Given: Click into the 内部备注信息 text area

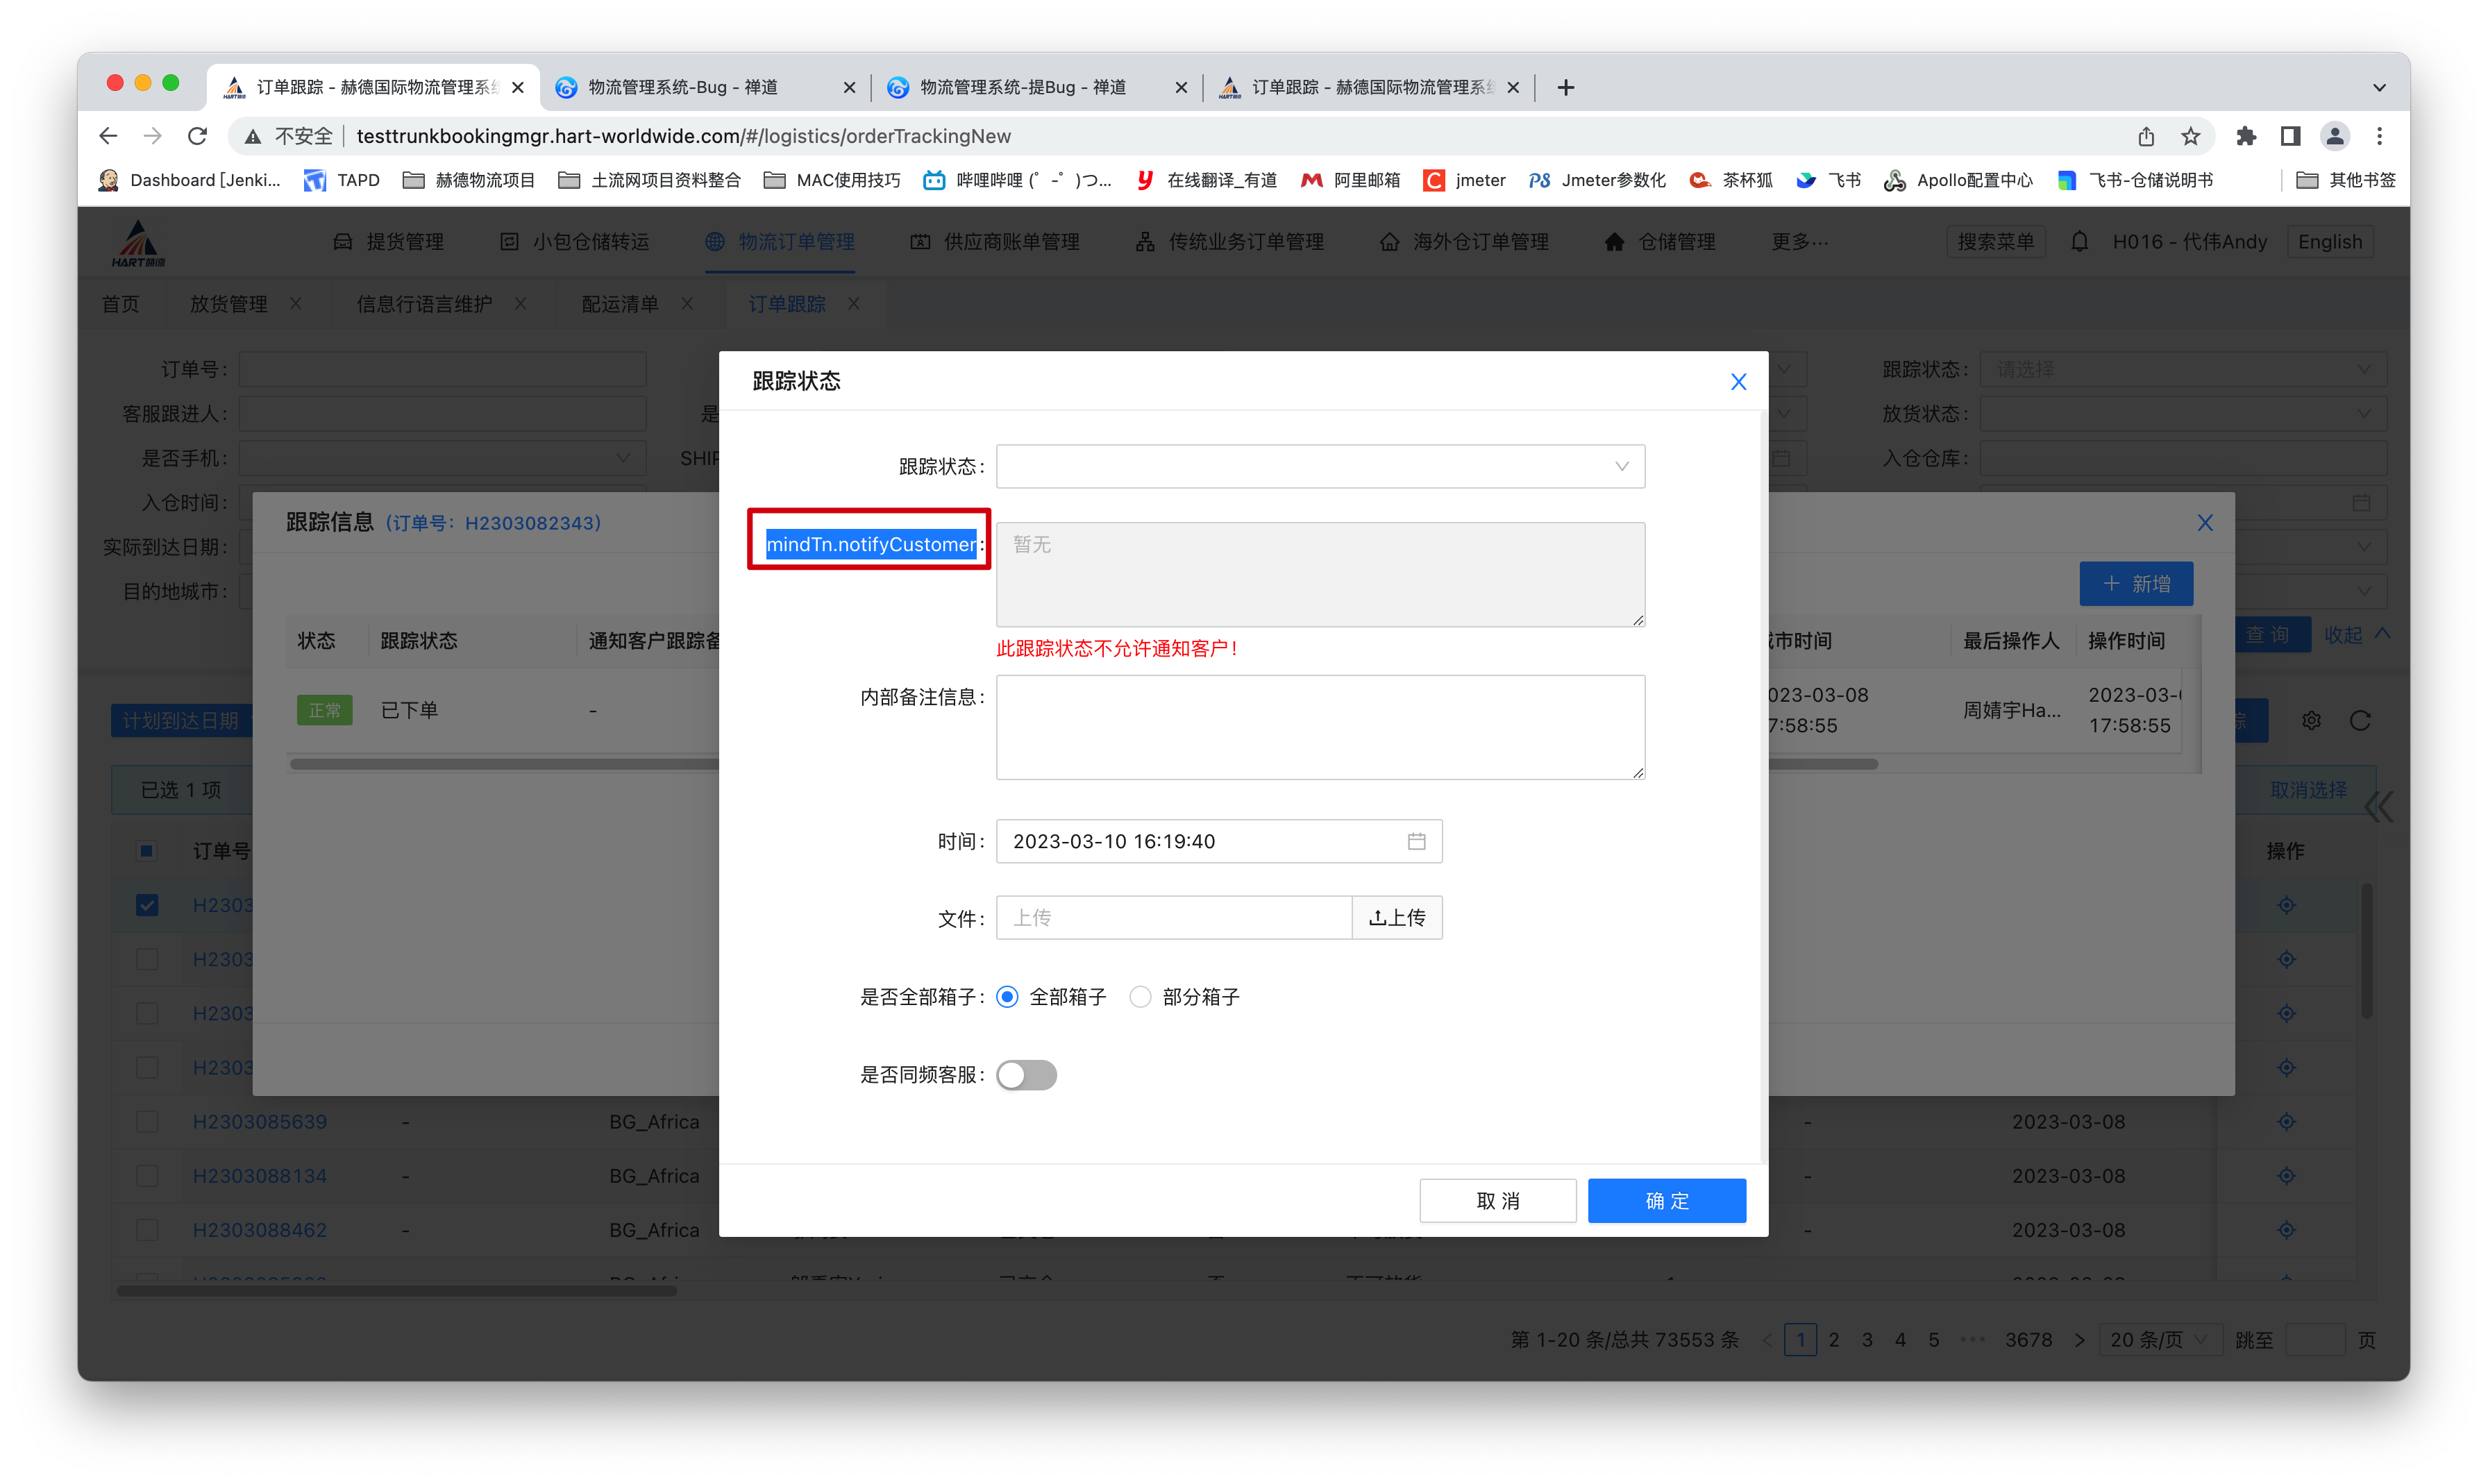Looking at the screenshot, I should [x=1320, y=727].
